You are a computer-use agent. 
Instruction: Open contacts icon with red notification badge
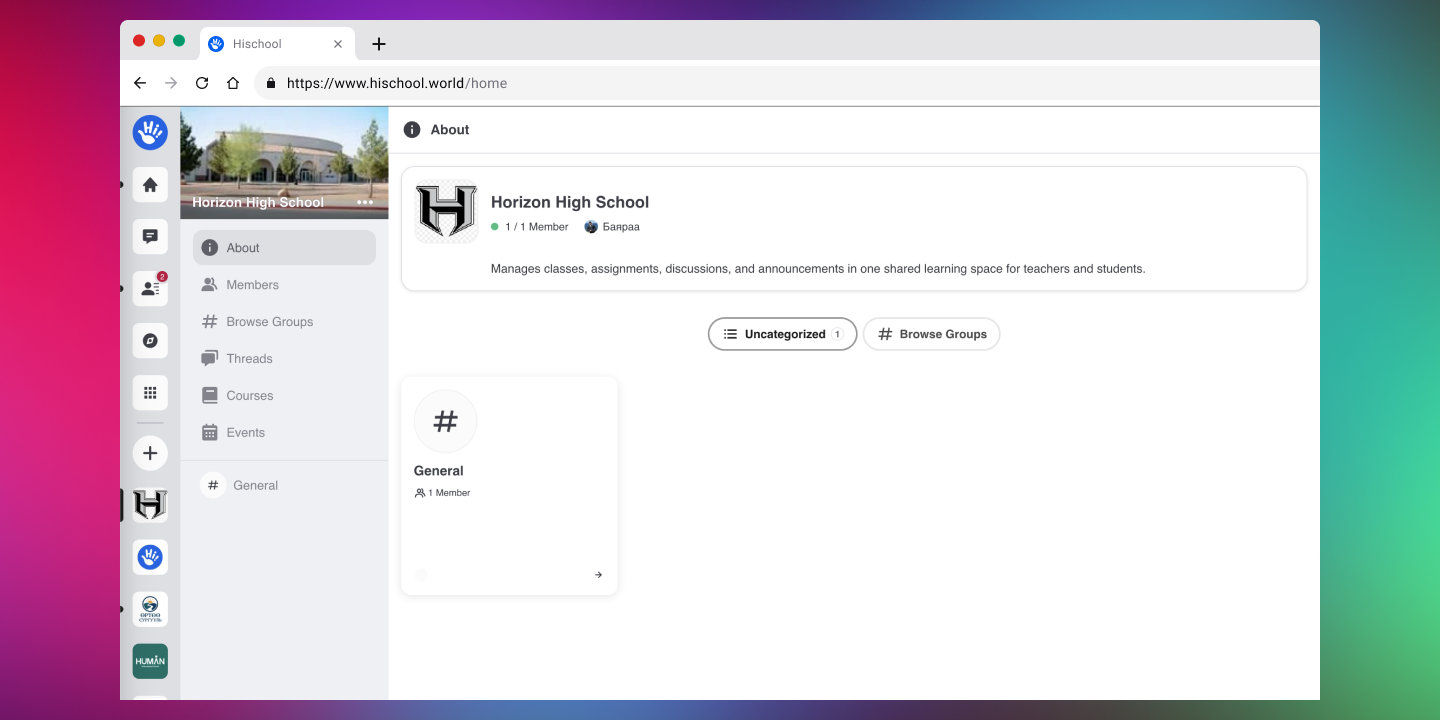[150, 289]
